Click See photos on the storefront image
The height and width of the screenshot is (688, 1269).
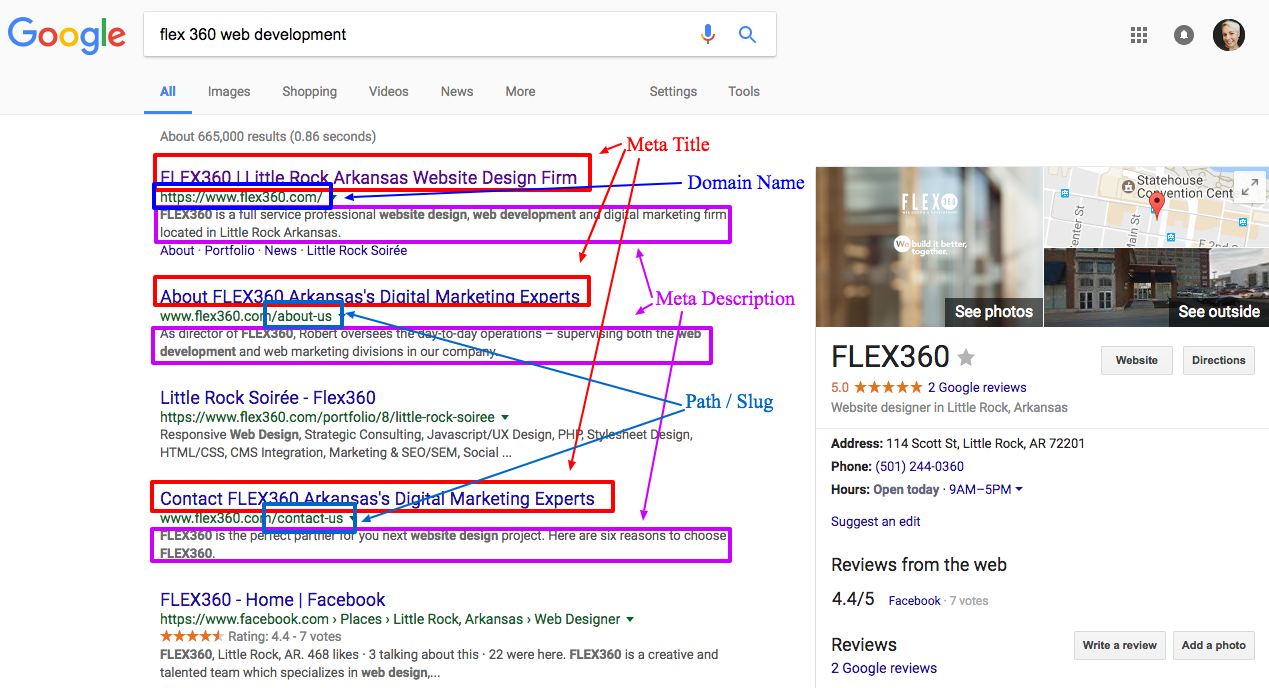tap(993, 311)
